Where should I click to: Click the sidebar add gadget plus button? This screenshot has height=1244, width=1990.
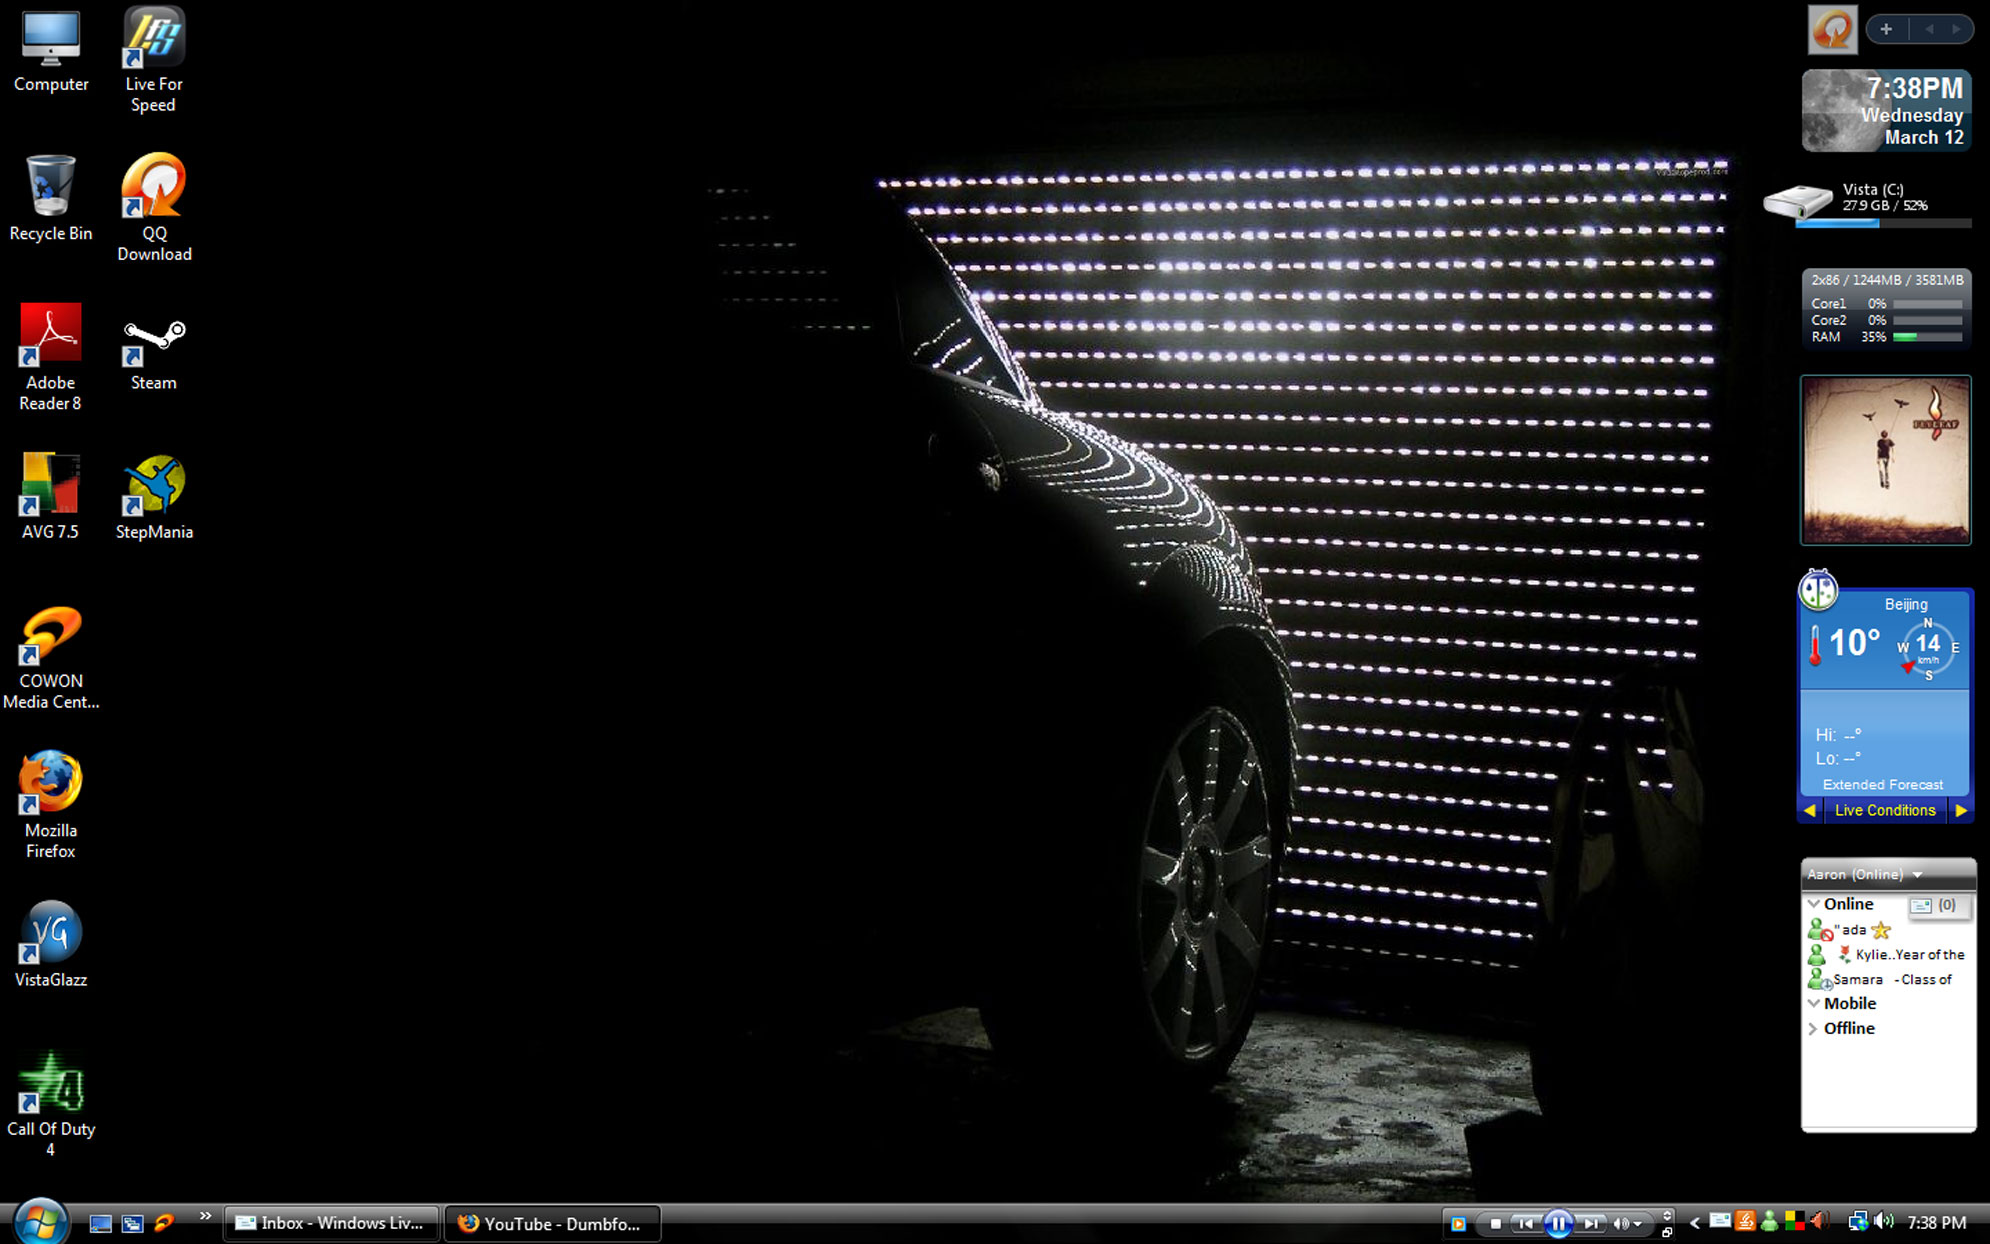click(1886, 29)
